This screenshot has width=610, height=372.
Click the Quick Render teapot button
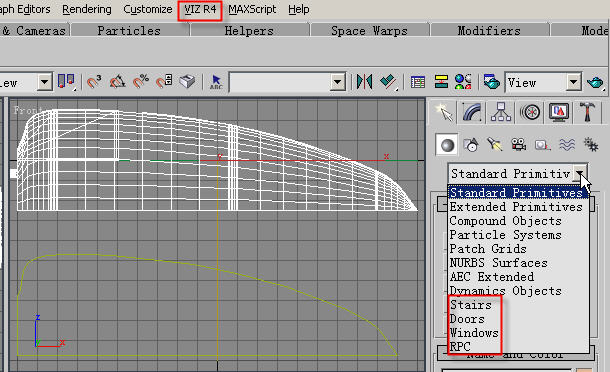tap(595, 82)
